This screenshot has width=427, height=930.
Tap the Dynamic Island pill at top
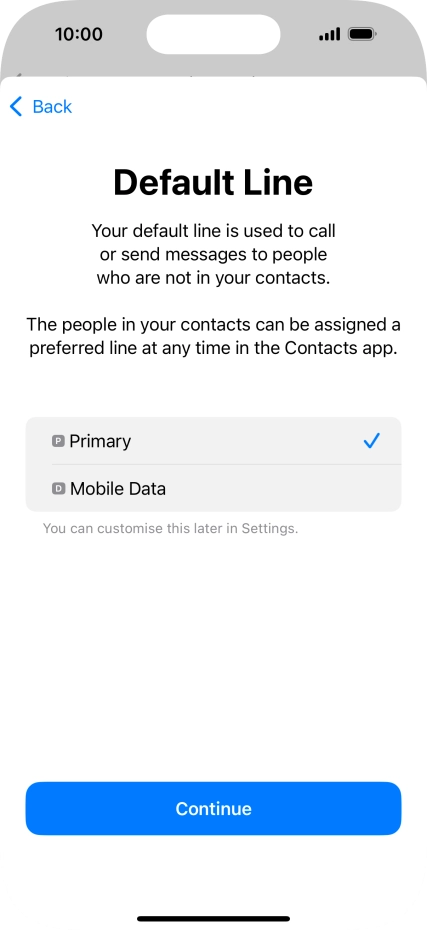(214, 34)
